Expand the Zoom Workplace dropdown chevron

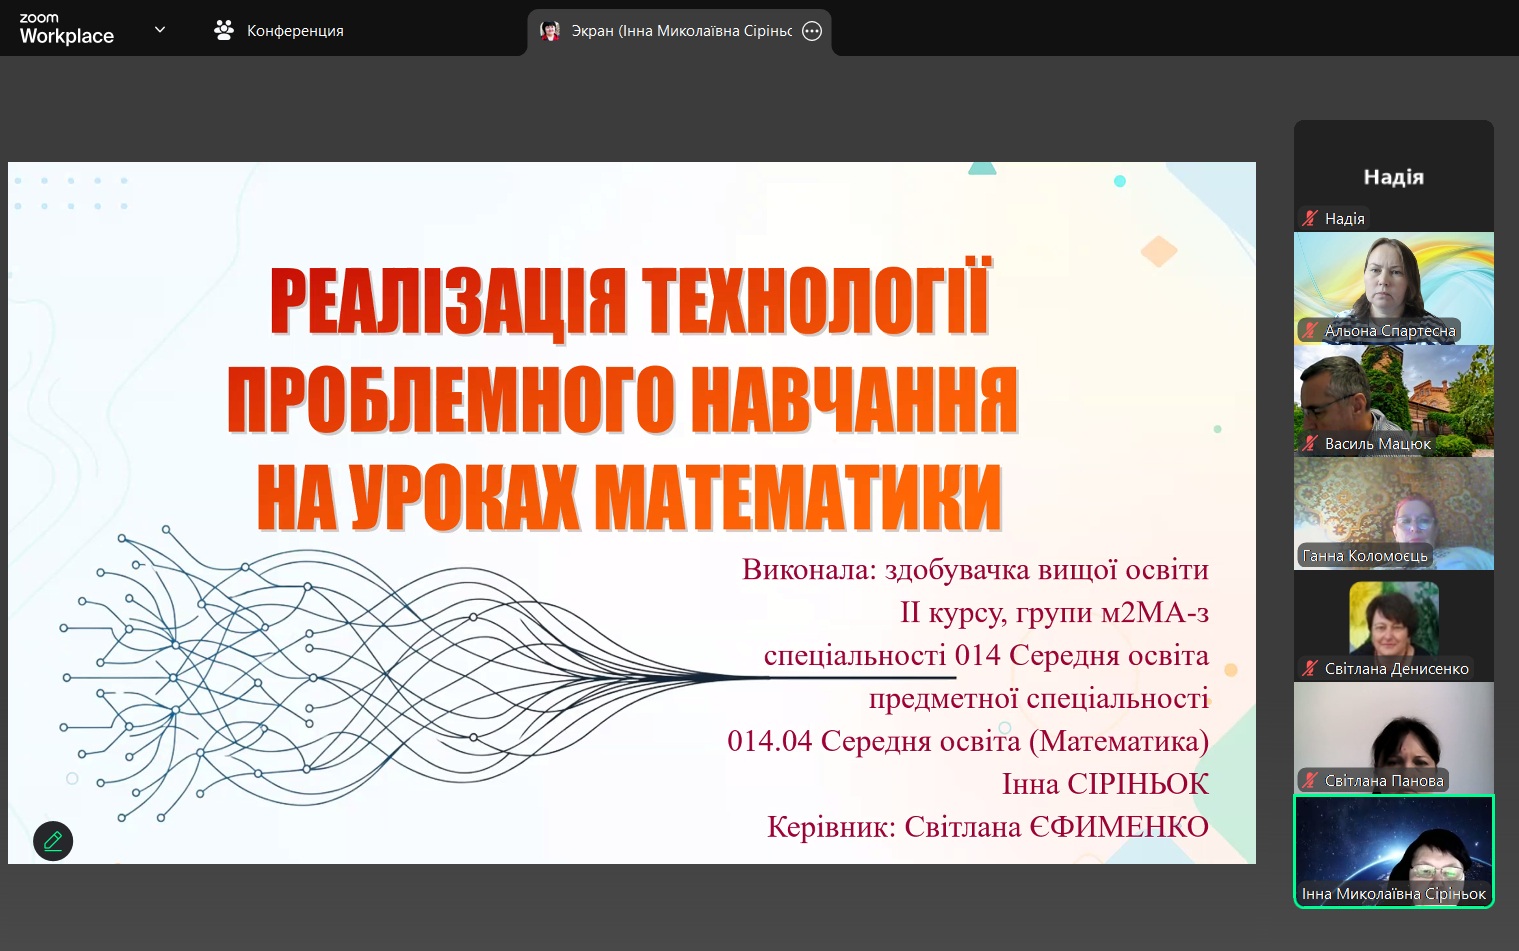[x=160, y=30]
